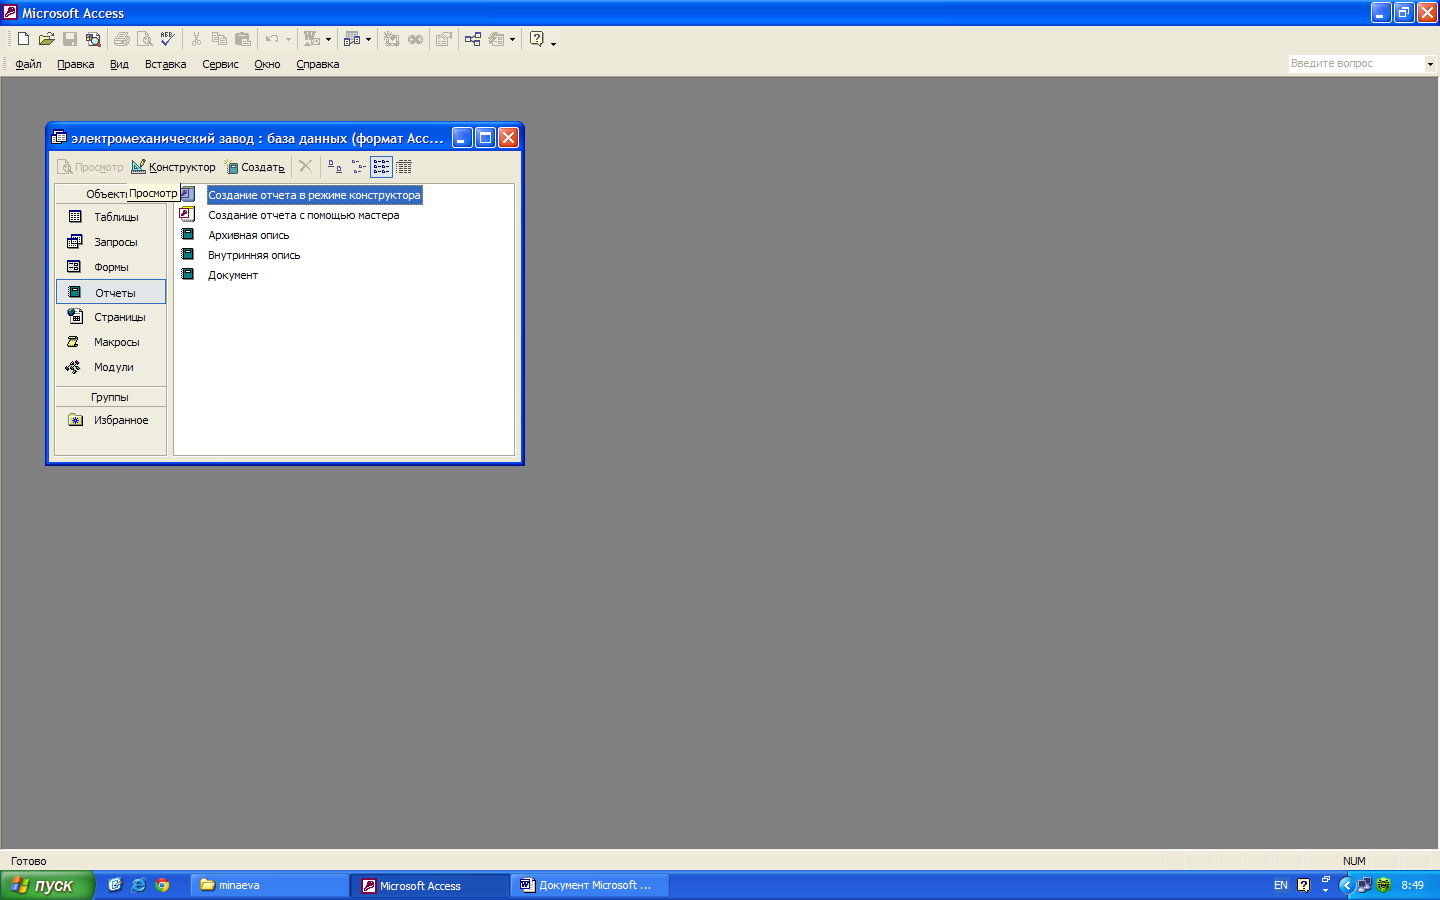Open the Undo dropdown arrow
The image size is (1440, 900).
[x=289, y=39]
